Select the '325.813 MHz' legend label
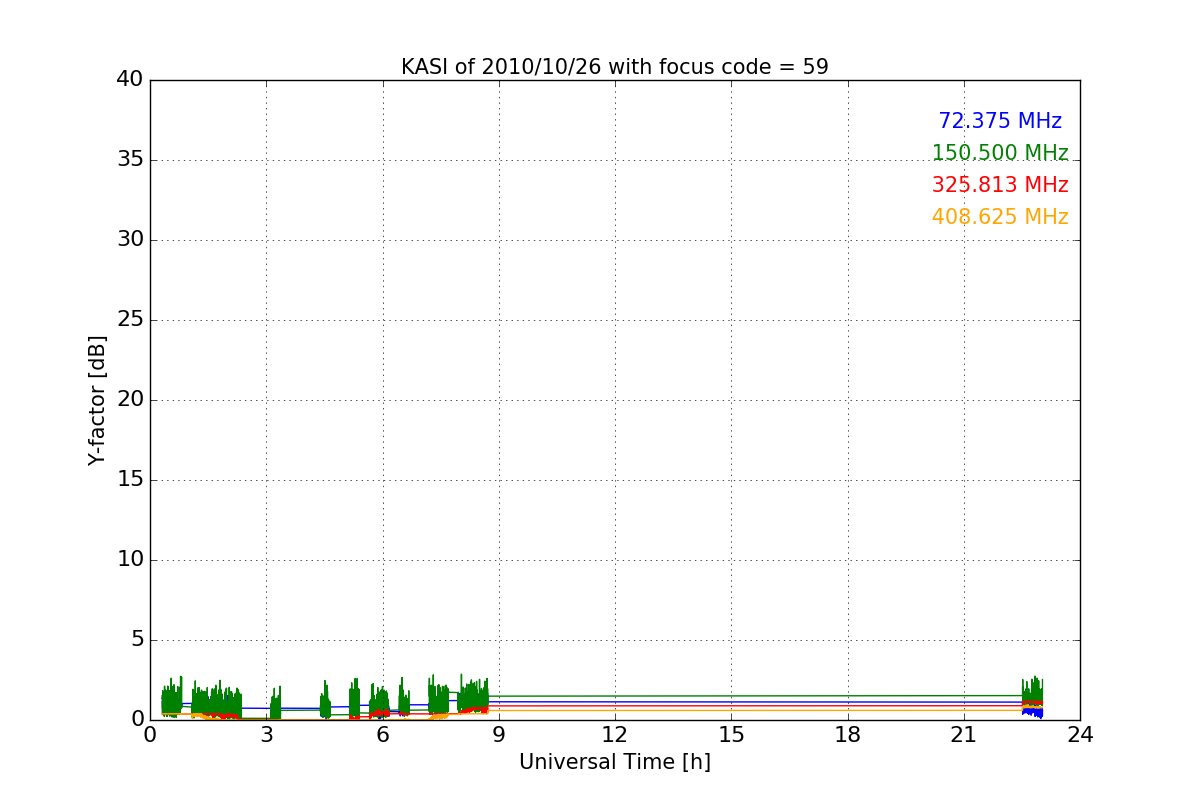 1000,185
